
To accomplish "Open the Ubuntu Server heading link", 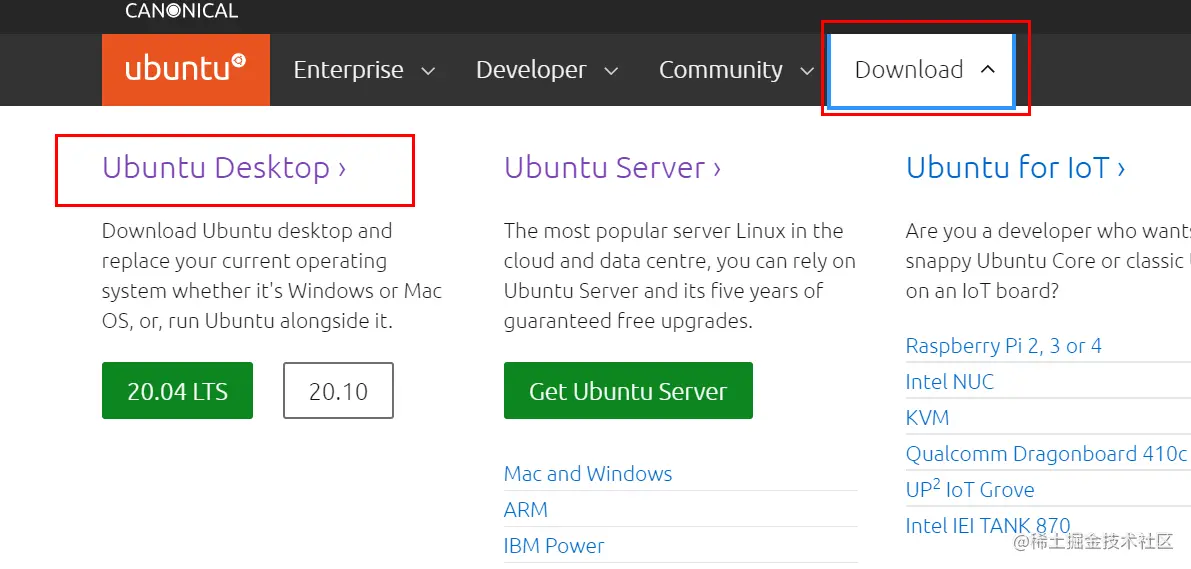I will point(612,168).
